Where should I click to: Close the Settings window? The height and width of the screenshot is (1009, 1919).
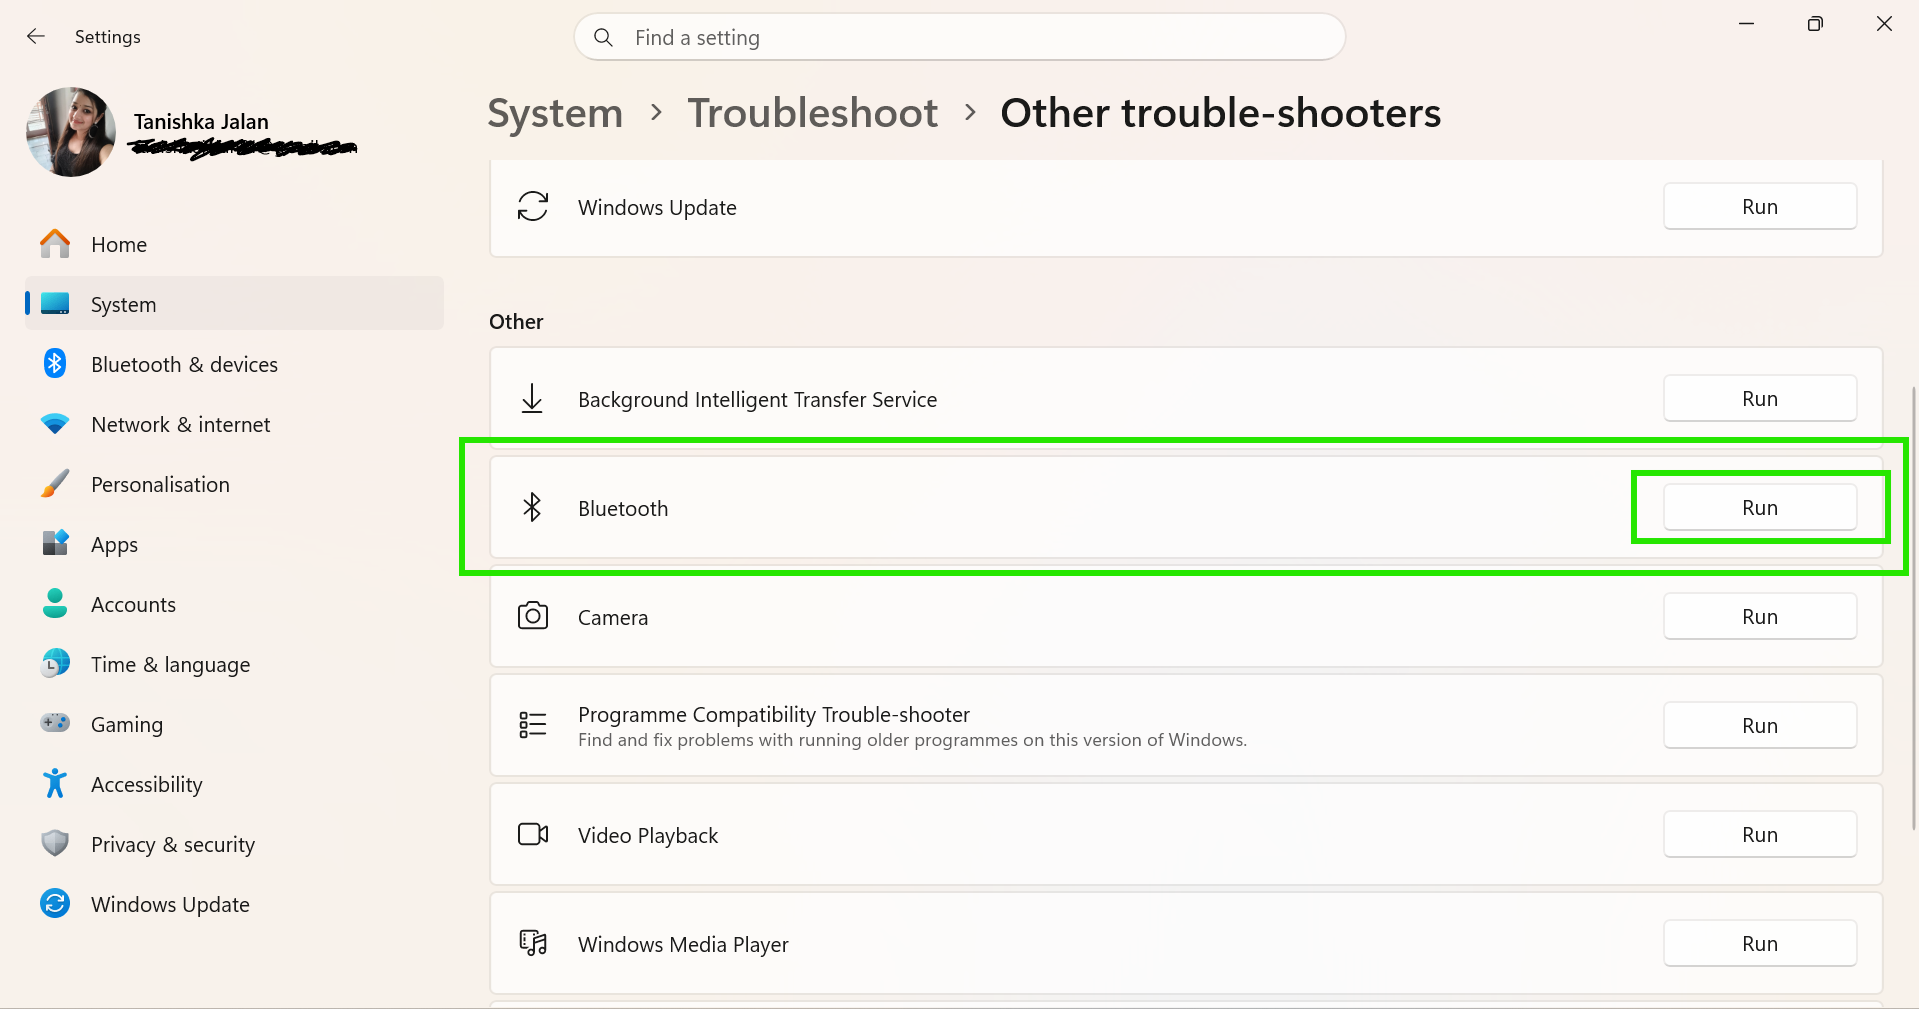(1884, 24)
